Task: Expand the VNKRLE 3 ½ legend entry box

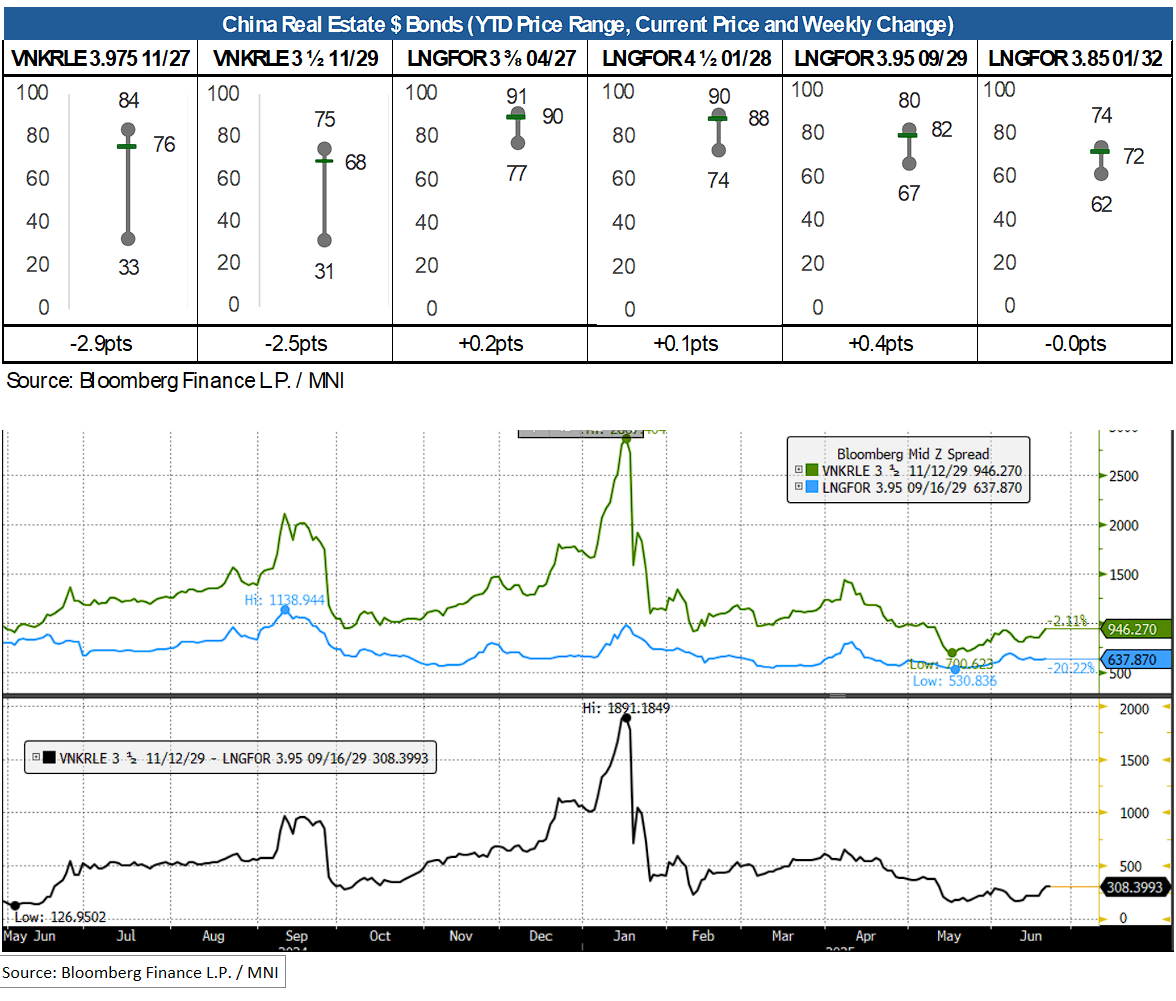Action: (799, 470)
